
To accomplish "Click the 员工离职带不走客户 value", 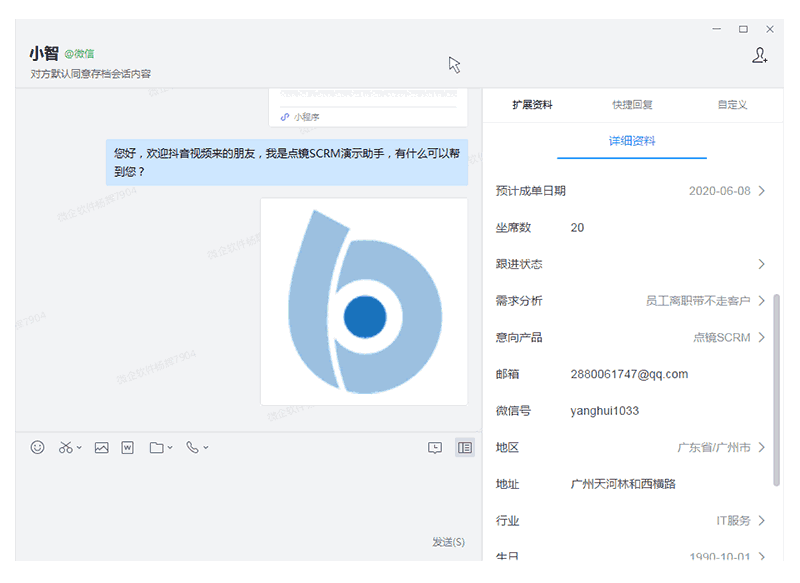I will (x=698, y=301).
